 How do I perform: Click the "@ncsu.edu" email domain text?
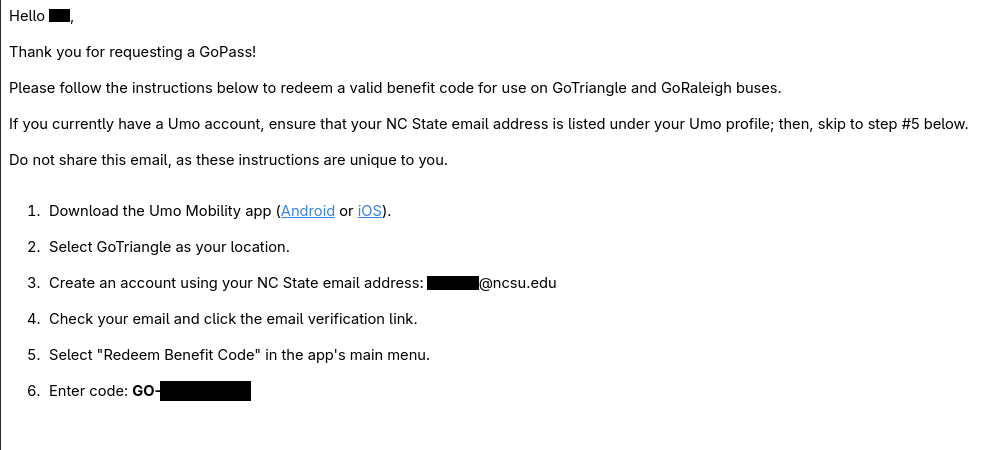click(x=518, y=283)
